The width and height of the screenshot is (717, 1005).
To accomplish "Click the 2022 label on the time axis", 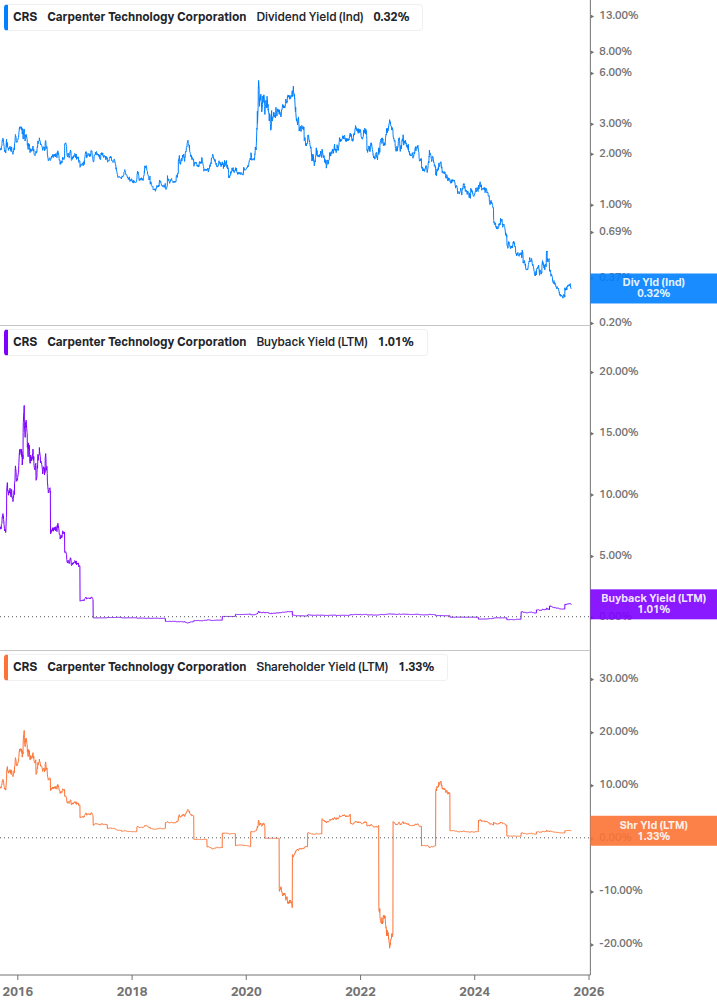I will 361,992.
